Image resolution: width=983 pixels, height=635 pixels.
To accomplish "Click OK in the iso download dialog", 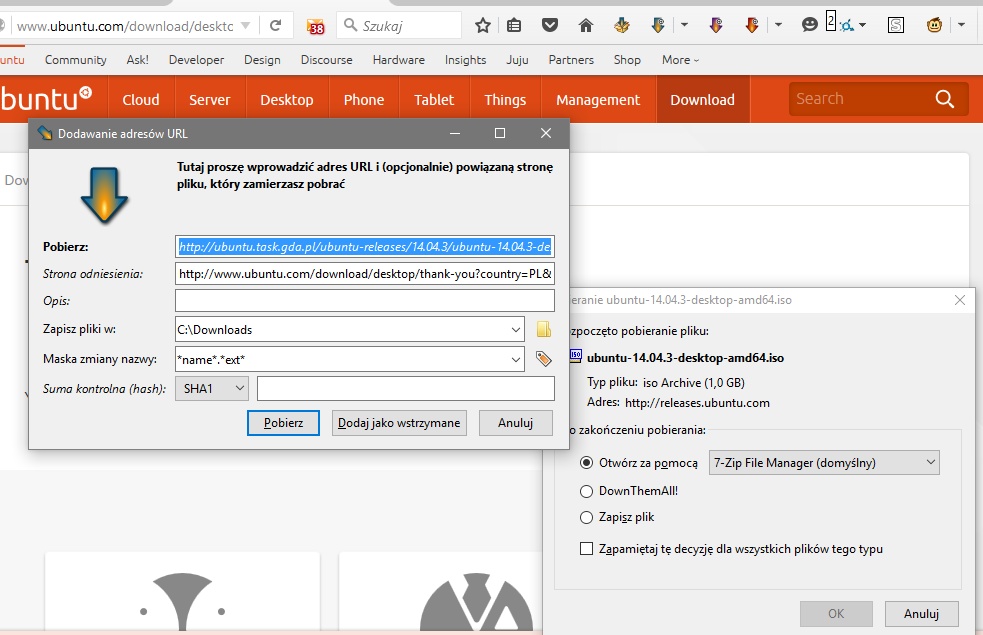I will (x=836, y=614).
